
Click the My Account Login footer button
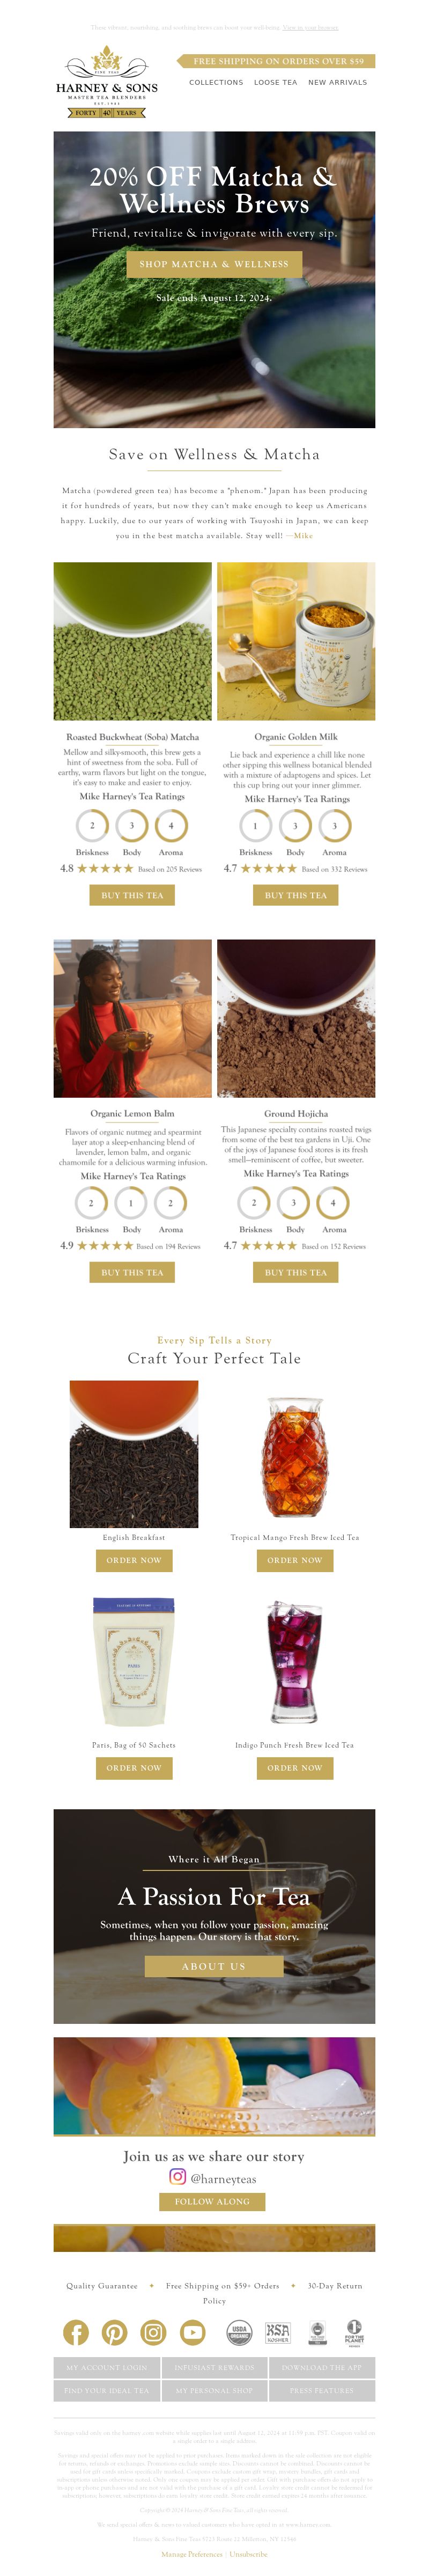click(x=107, y=2368)
